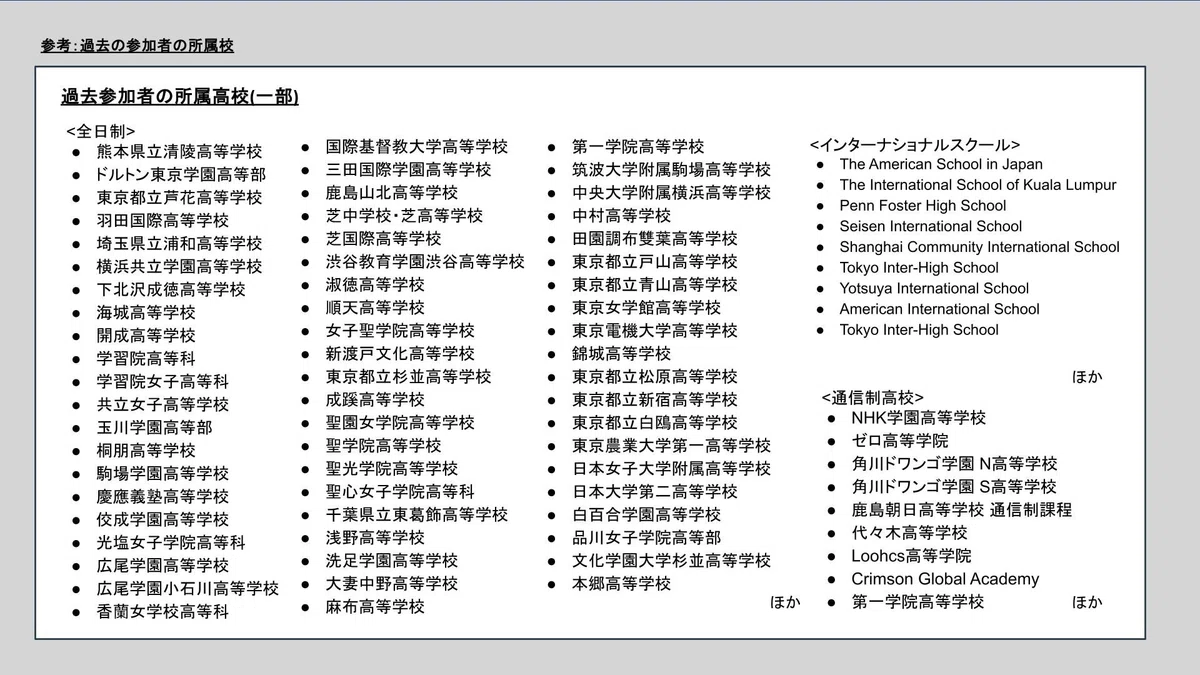This screenshot has height=675, width=1200.
Task: Select the entry 芝中学校・芝高等学校
Action: 404,216
